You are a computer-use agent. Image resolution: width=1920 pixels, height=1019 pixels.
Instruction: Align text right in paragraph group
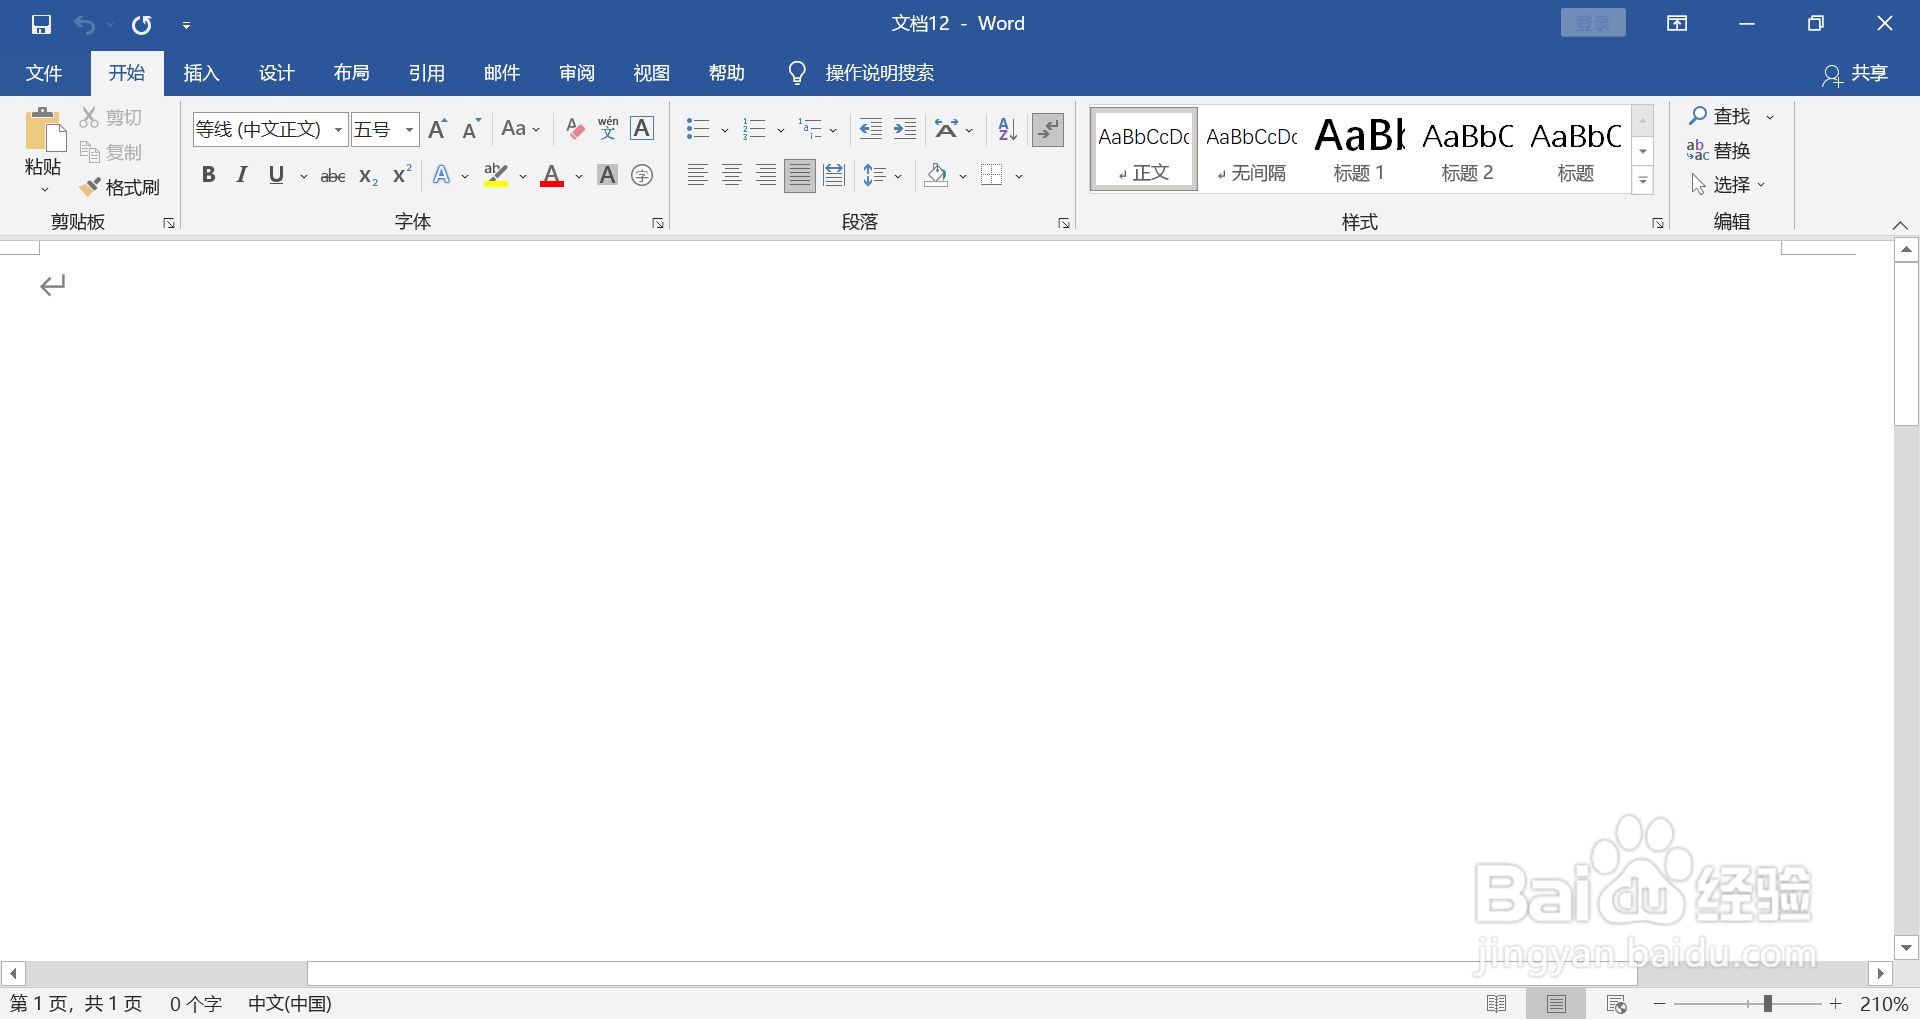coord(766,176)
